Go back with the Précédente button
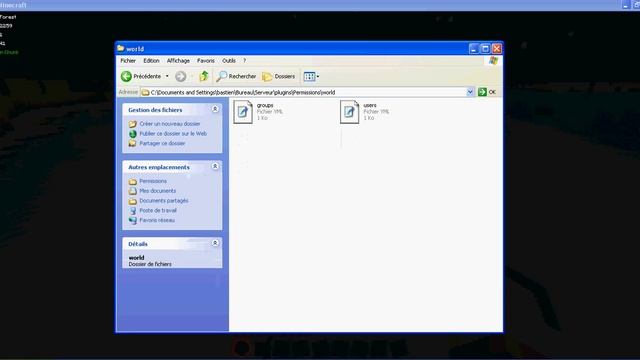Image resolution: width=640 pixels, height=360 pixels. pos(141,76)
